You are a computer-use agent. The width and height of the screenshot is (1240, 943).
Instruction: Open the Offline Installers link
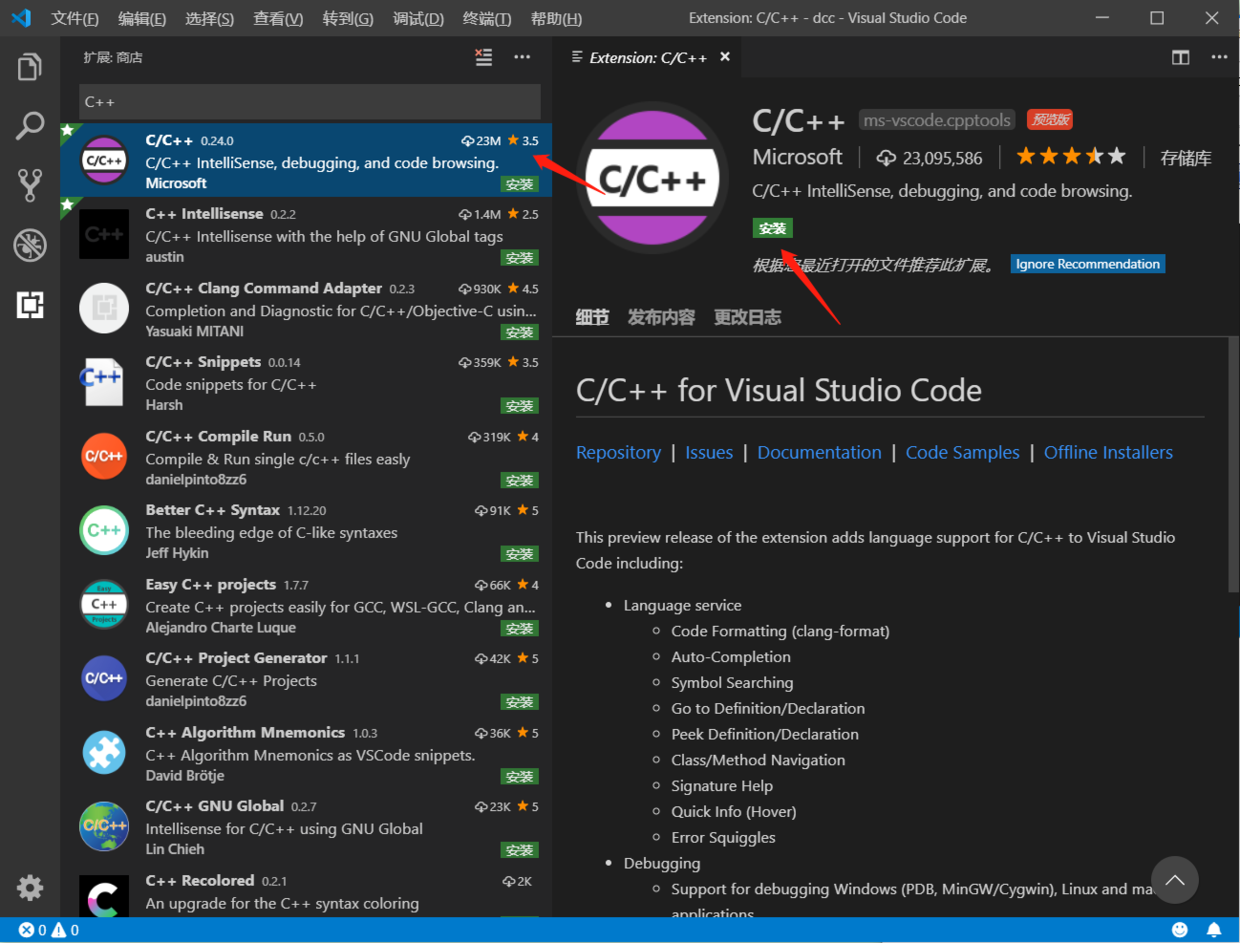[x=1108, y=452]
